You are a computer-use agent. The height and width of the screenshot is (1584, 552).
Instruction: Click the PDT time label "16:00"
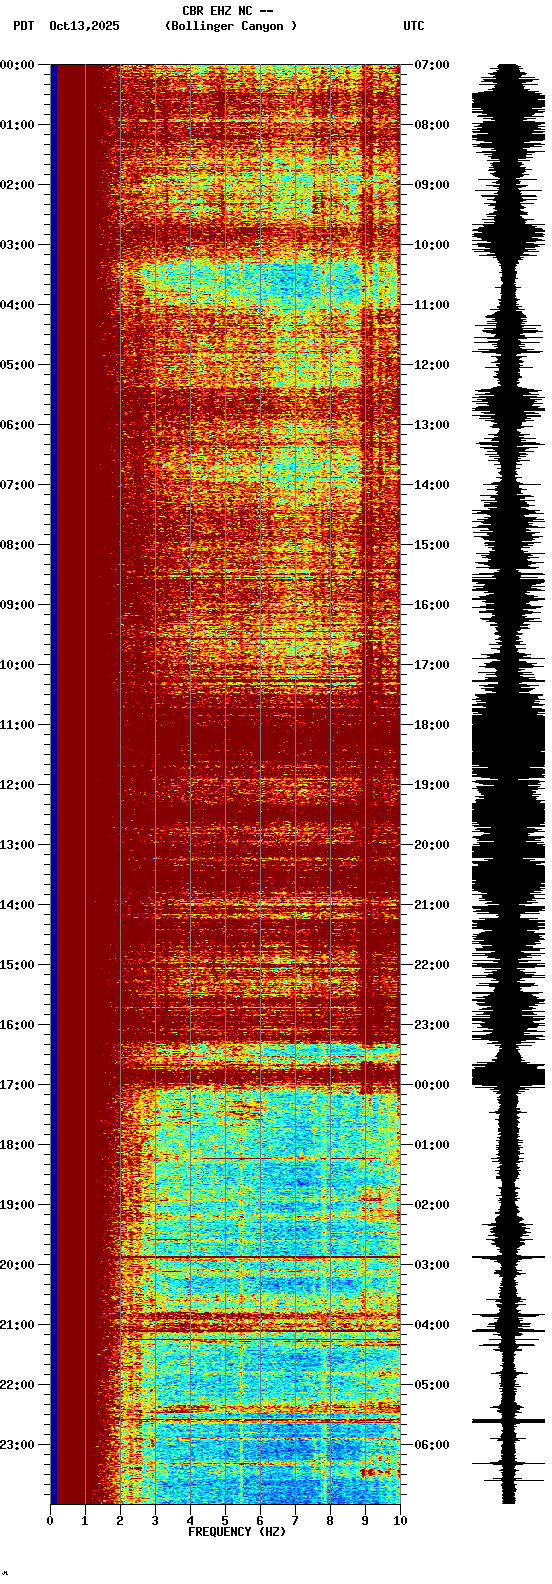coord(17,1025)
